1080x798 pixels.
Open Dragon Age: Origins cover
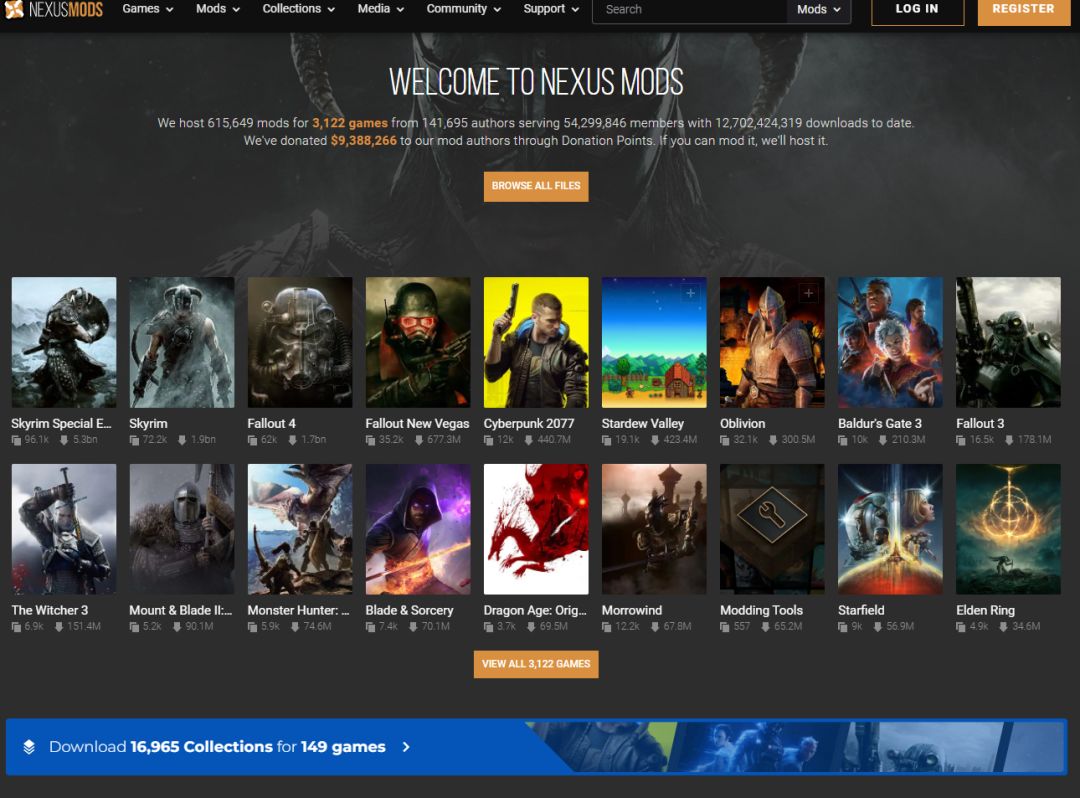(x=536, y=529)
